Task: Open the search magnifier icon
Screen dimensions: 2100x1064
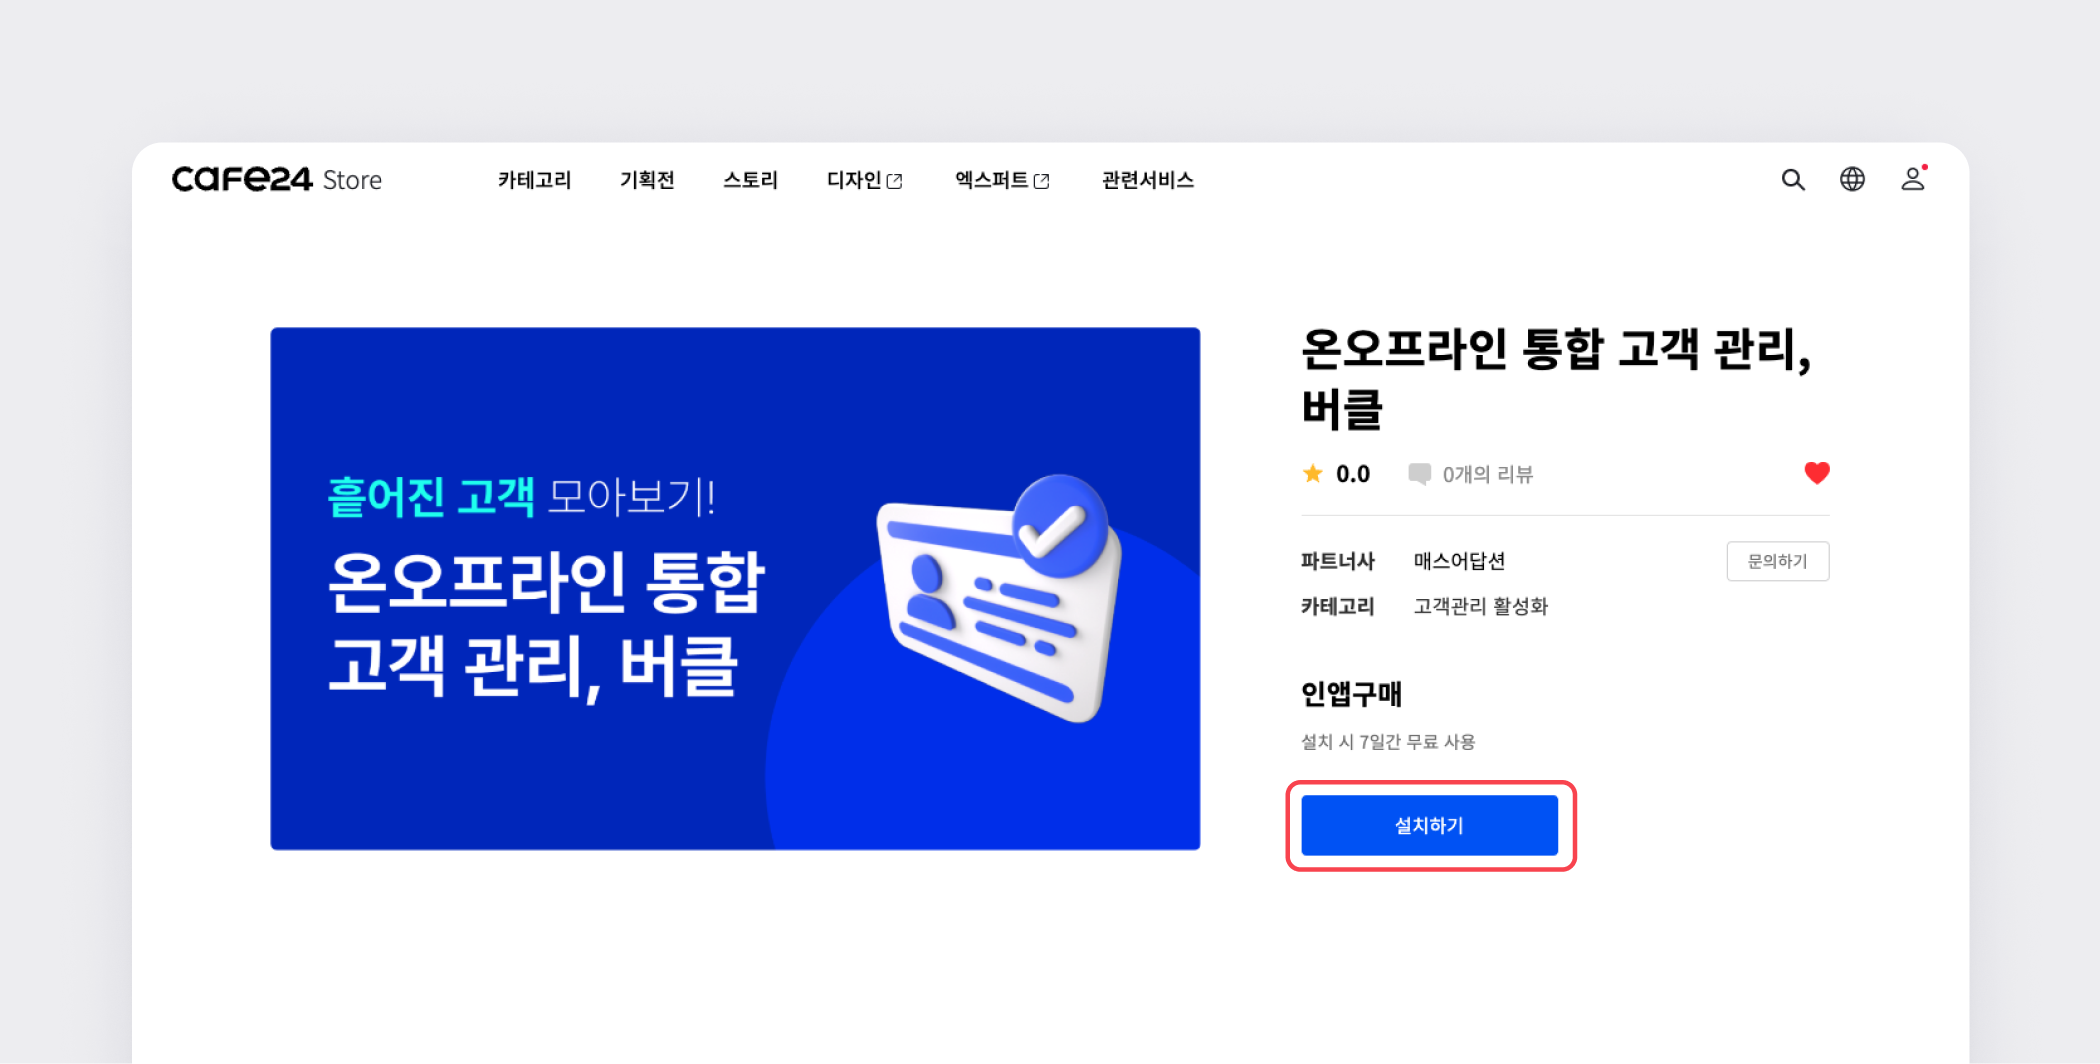Action: (x=1793, y=180)
